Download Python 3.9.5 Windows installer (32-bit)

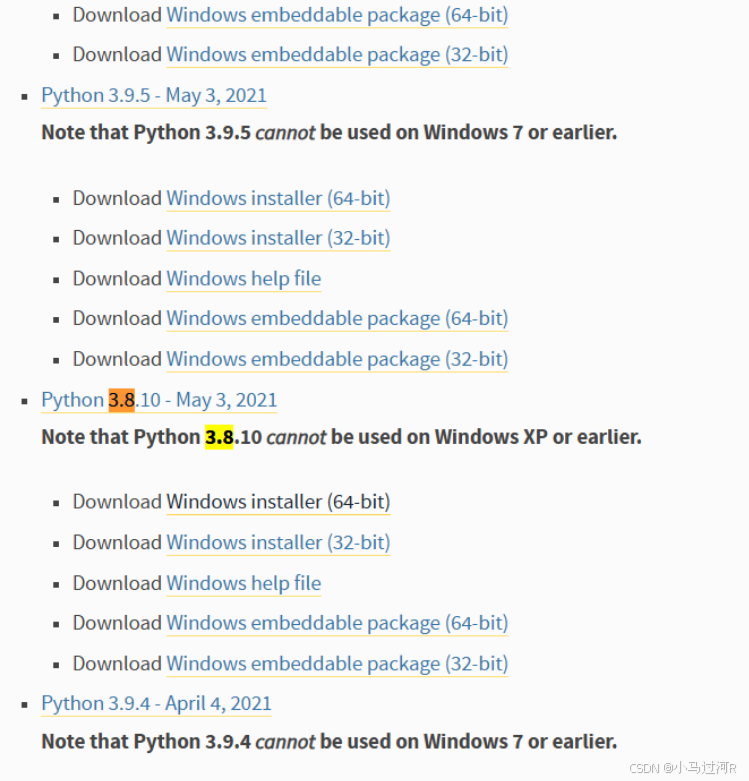[278, 238]
